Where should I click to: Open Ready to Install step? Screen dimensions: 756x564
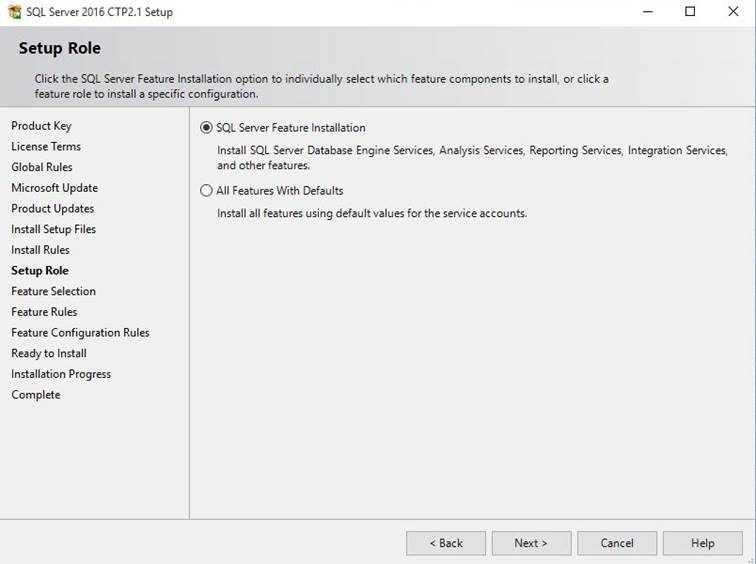pyautogui.click(x=49, y=354)
